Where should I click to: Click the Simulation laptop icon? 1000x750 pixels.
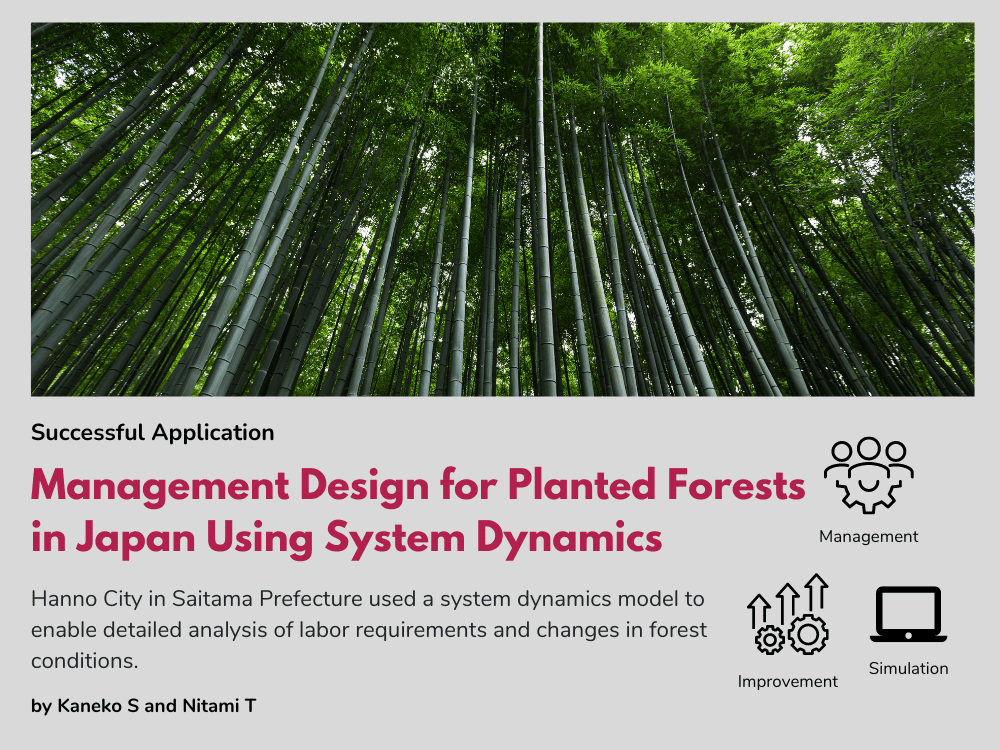coord(908,613)
